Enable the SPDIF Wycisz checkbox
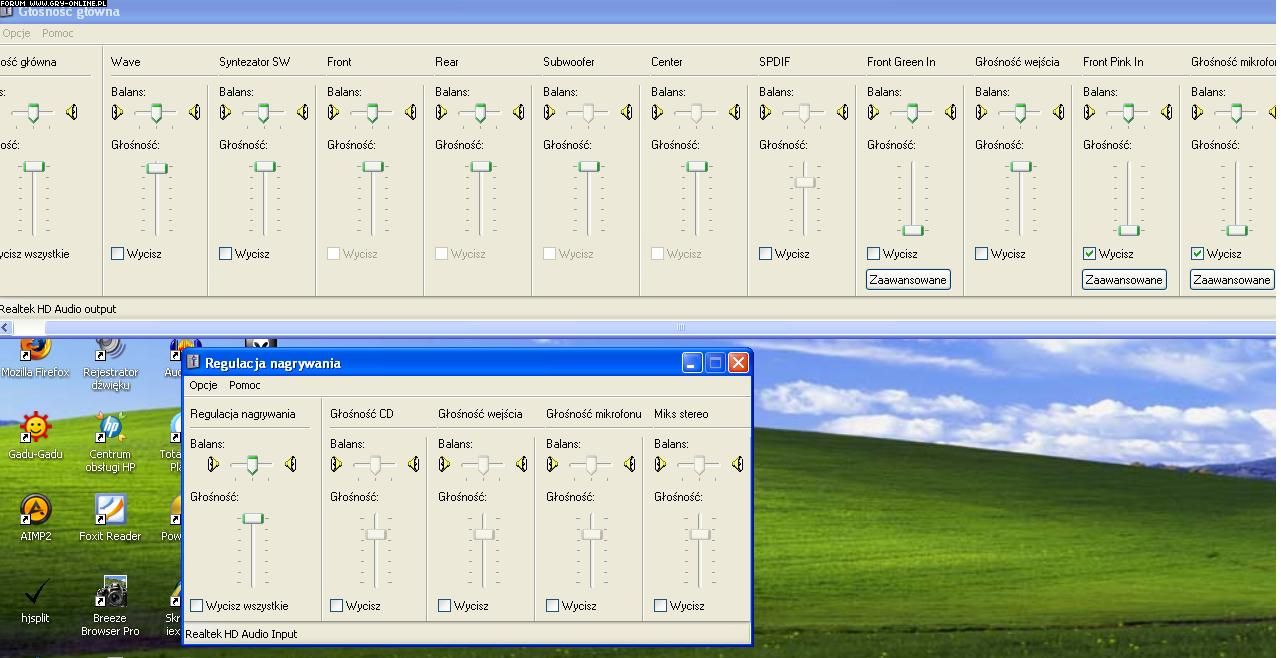 [765, 254]
